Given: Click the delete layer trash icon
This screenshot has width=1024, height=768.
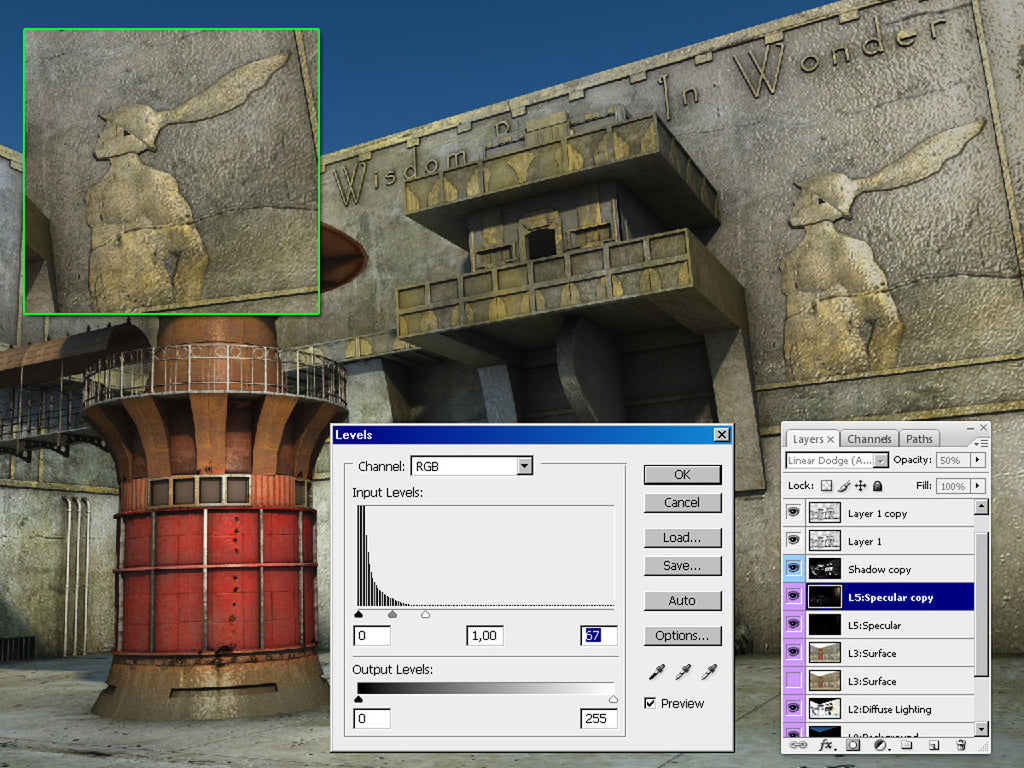Looking at the screenshot, I should pos(960,745).
